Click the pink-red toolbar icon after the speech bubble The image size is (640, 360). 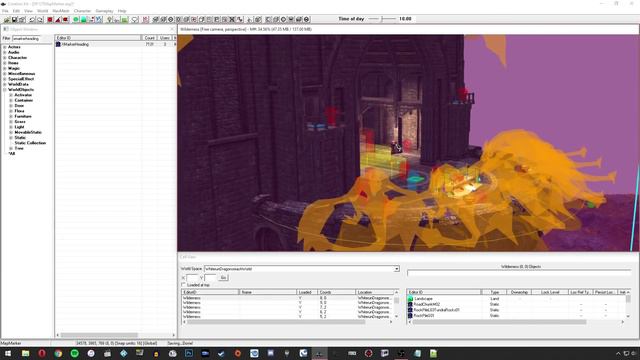click(145, 19)
